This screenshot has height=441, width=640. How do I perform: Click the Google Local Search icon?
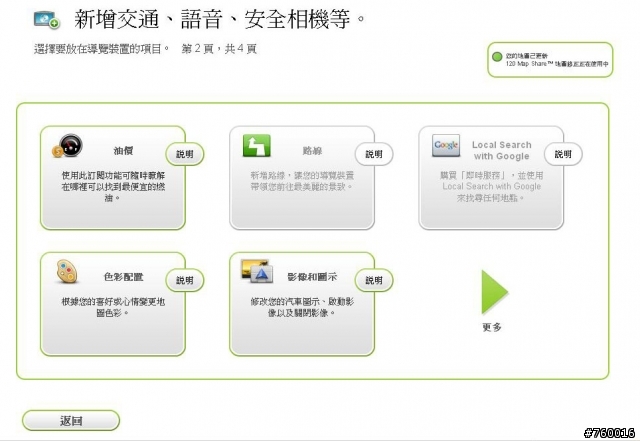pos(446,145)
